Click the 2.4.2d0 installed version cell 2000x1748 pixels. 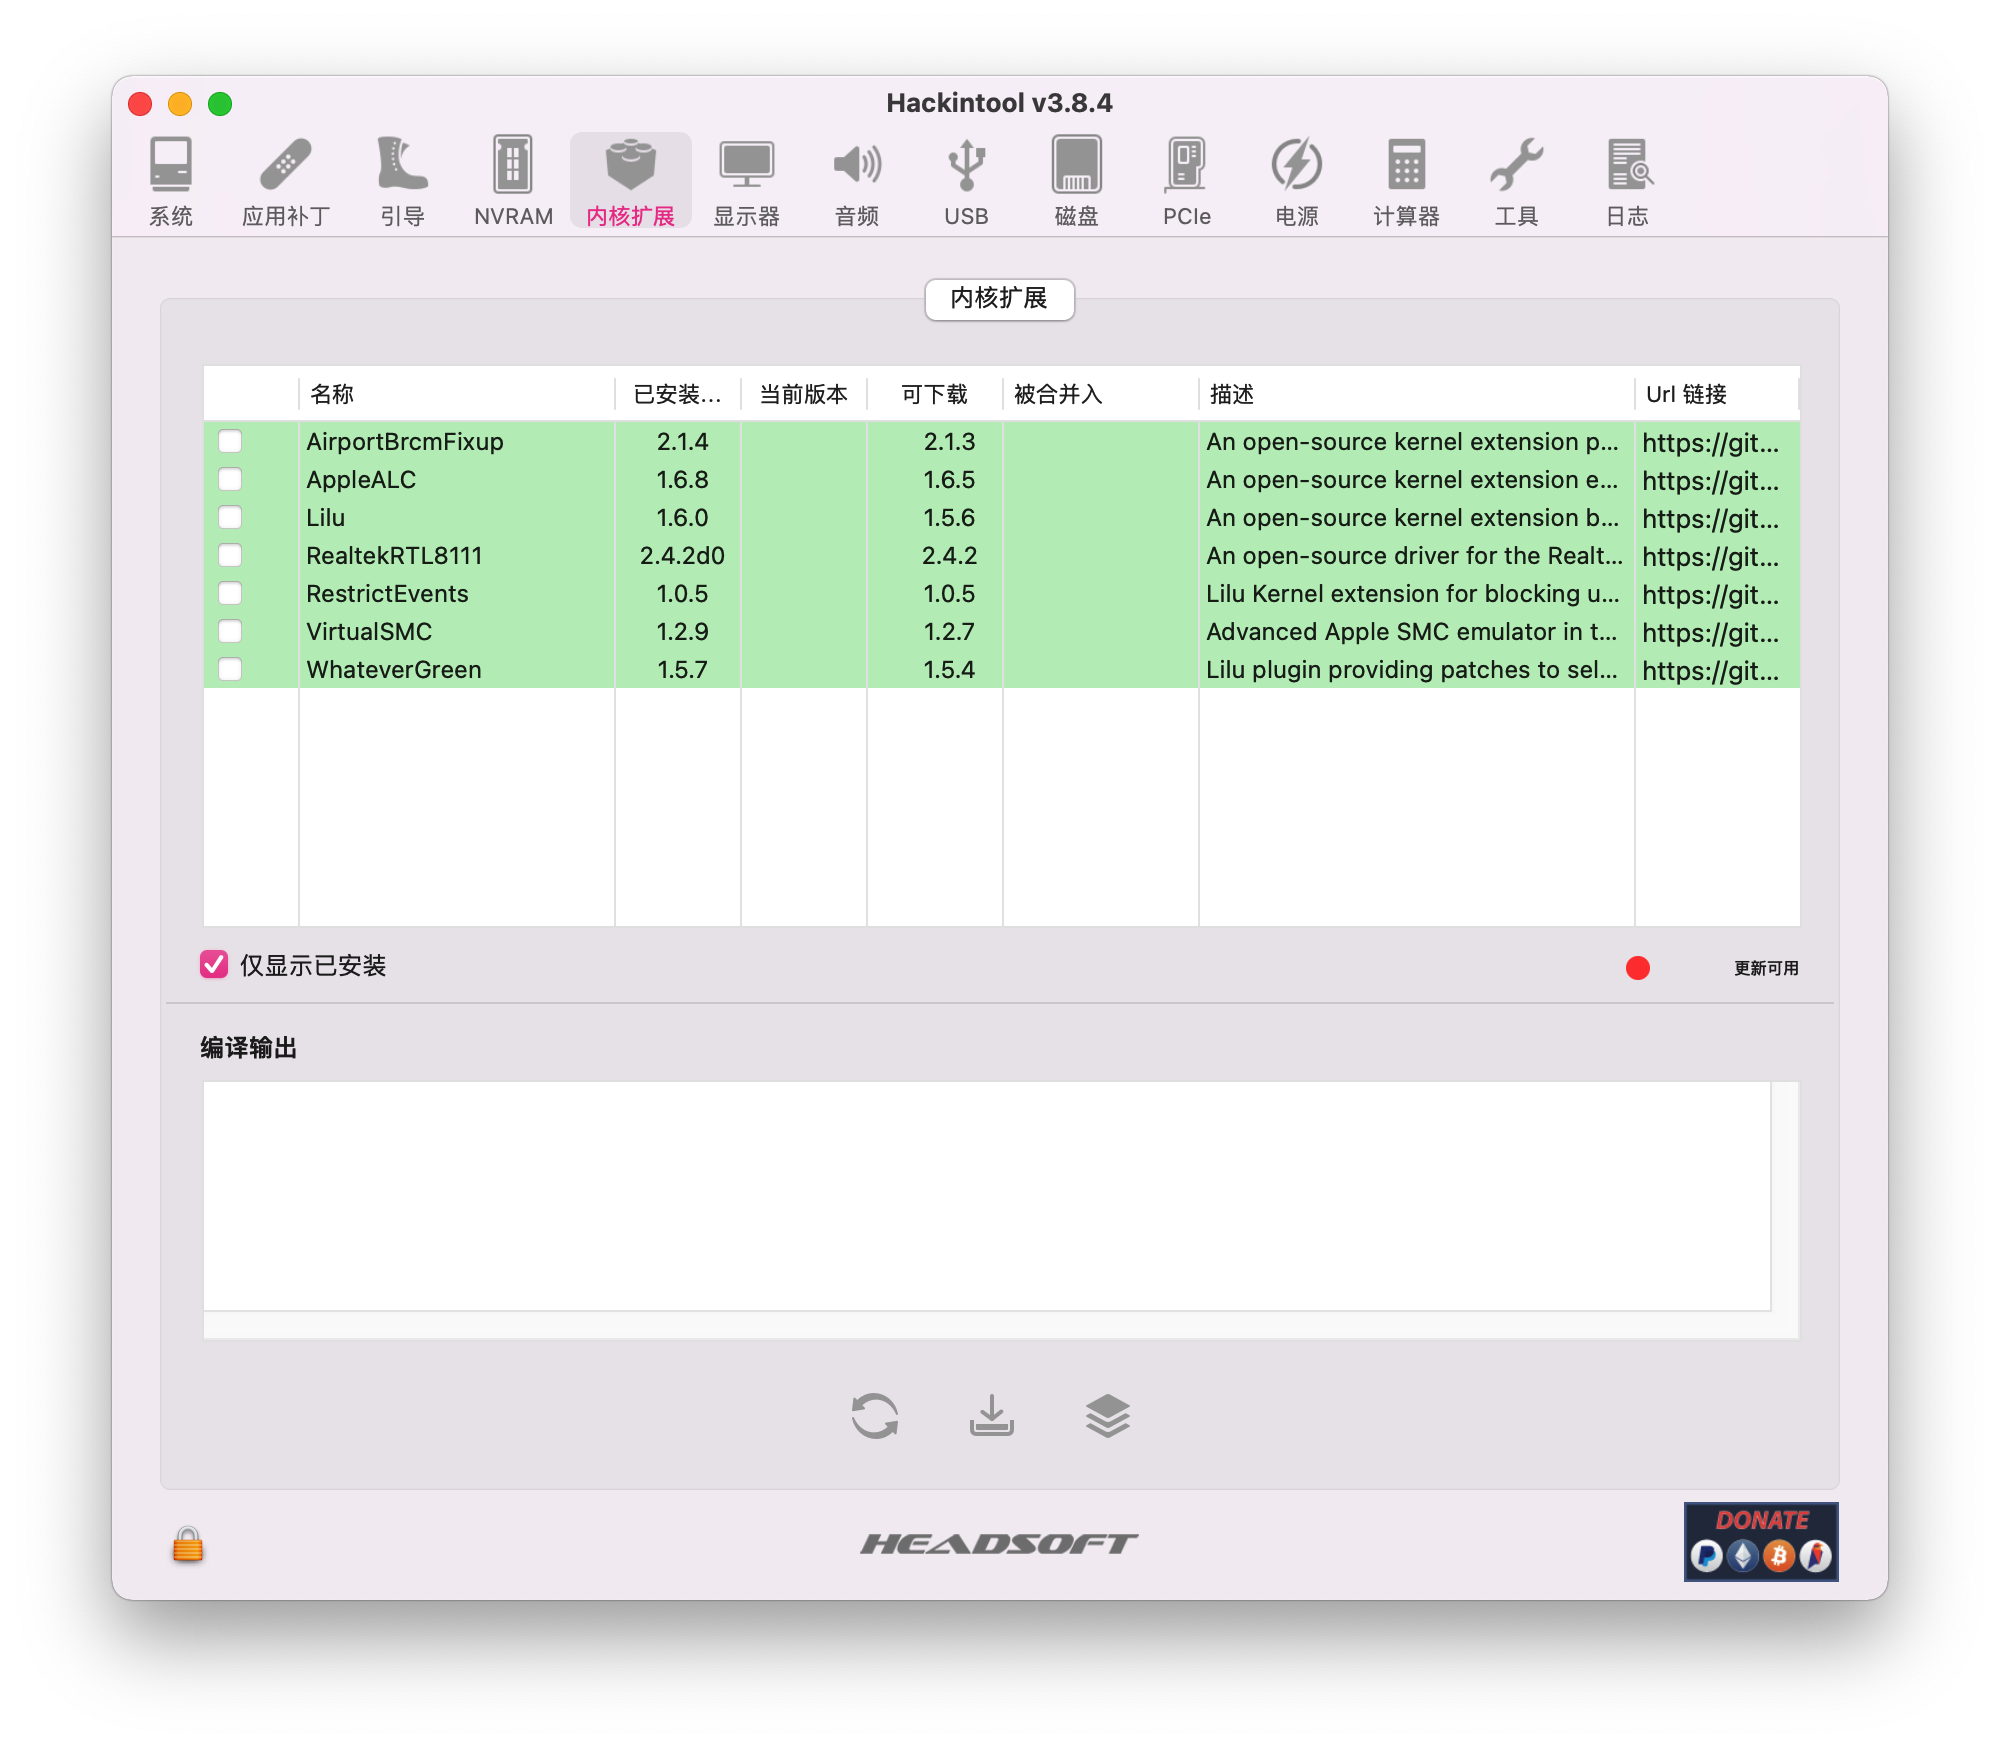pos(682,556)
